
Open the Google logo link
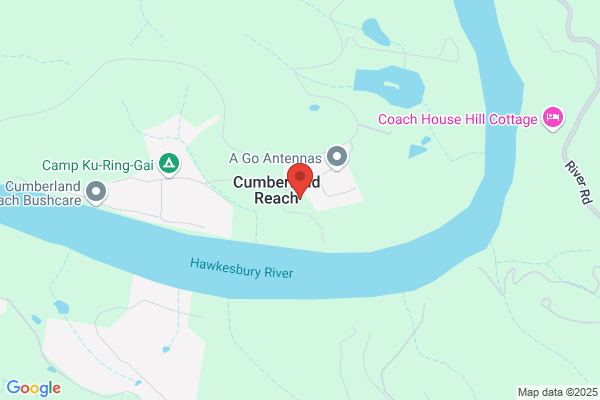34,388
